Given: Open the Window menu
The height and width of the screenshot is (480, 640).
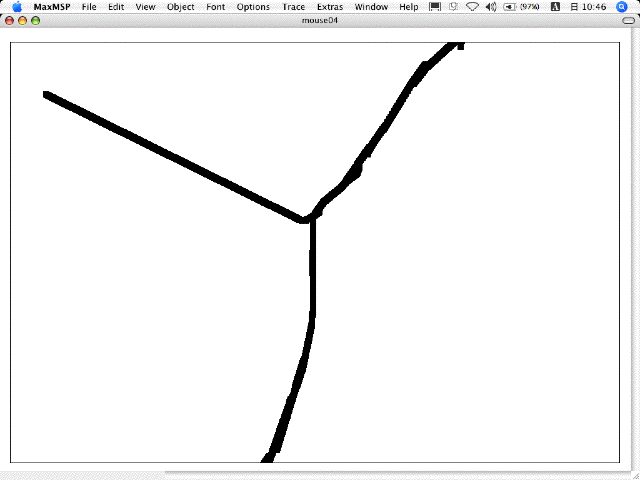Looking at the screenshot, I should tap(371, 7).
